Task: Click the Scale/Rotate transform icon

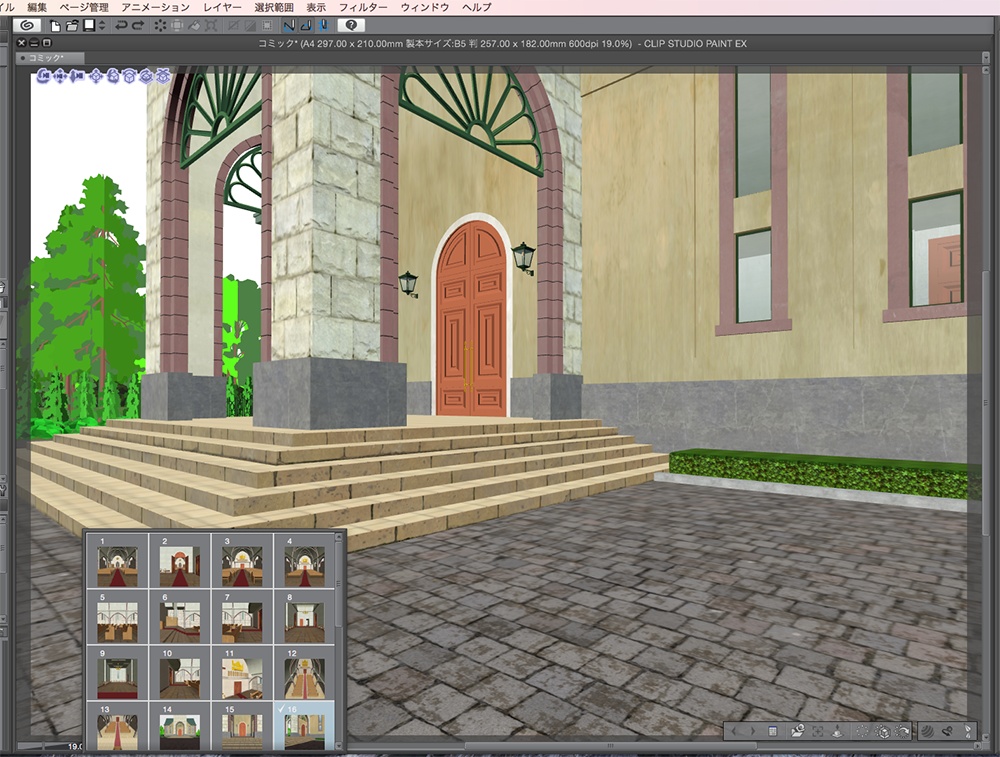Action: 211,26
